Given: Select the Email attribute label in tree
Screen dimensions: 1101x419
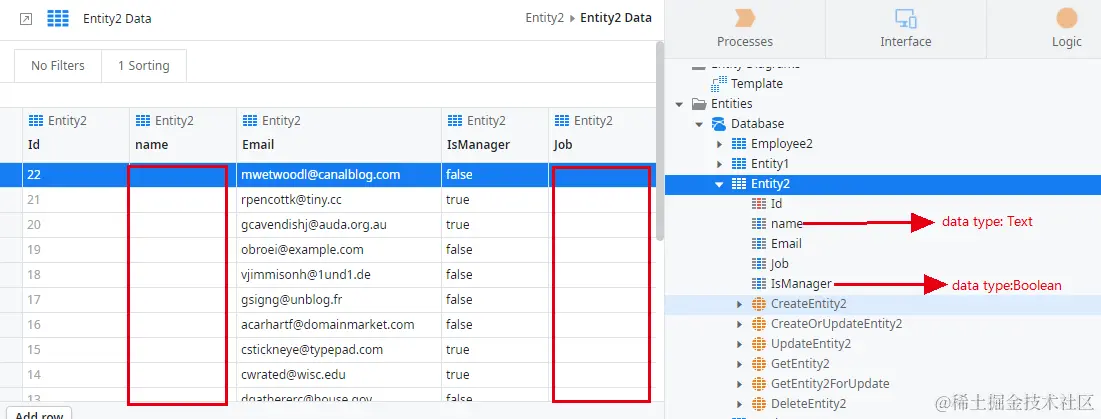Looking at the screenshot, I should pyautogui.click(x=786, y=244).
